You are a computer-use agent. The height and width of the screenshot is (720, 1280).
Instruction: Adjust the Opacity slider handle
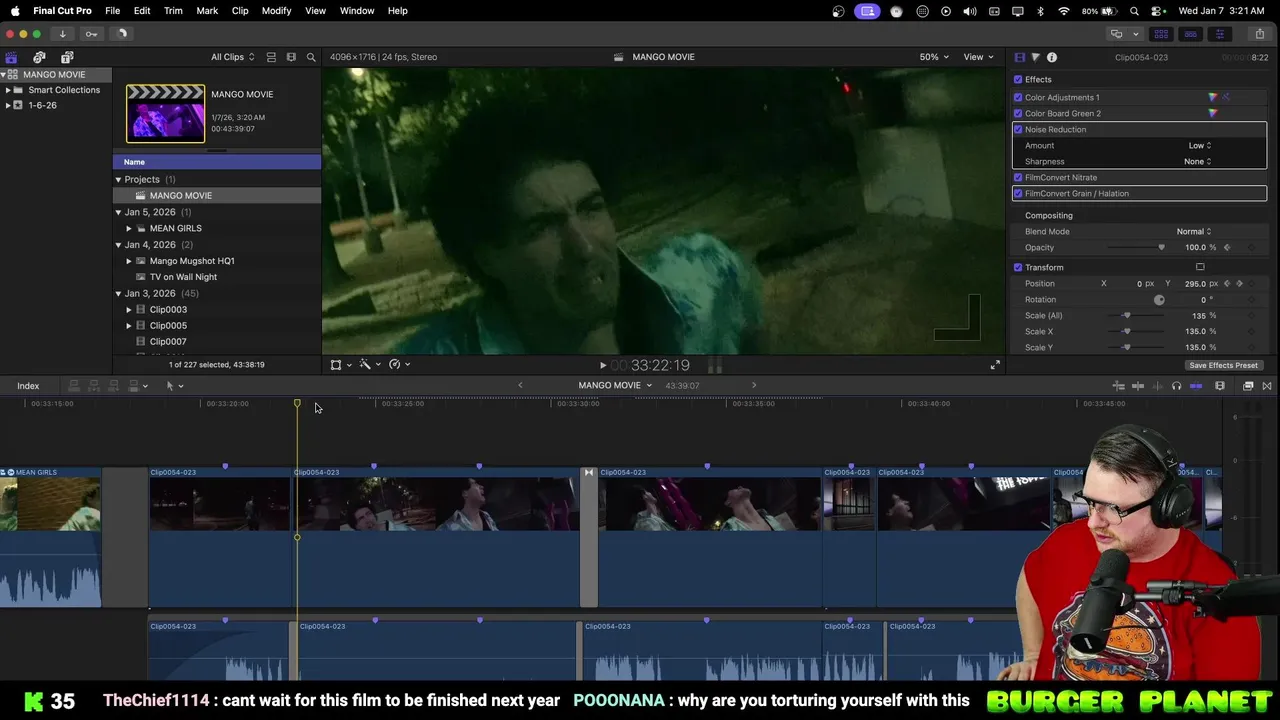pyautogui.click(x=1161, y=248)
